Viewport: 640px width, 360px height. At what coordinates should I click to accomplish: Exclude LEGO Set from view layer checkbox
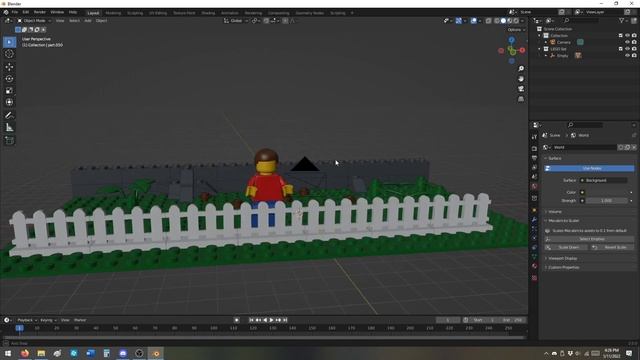(x=620, y=49)
